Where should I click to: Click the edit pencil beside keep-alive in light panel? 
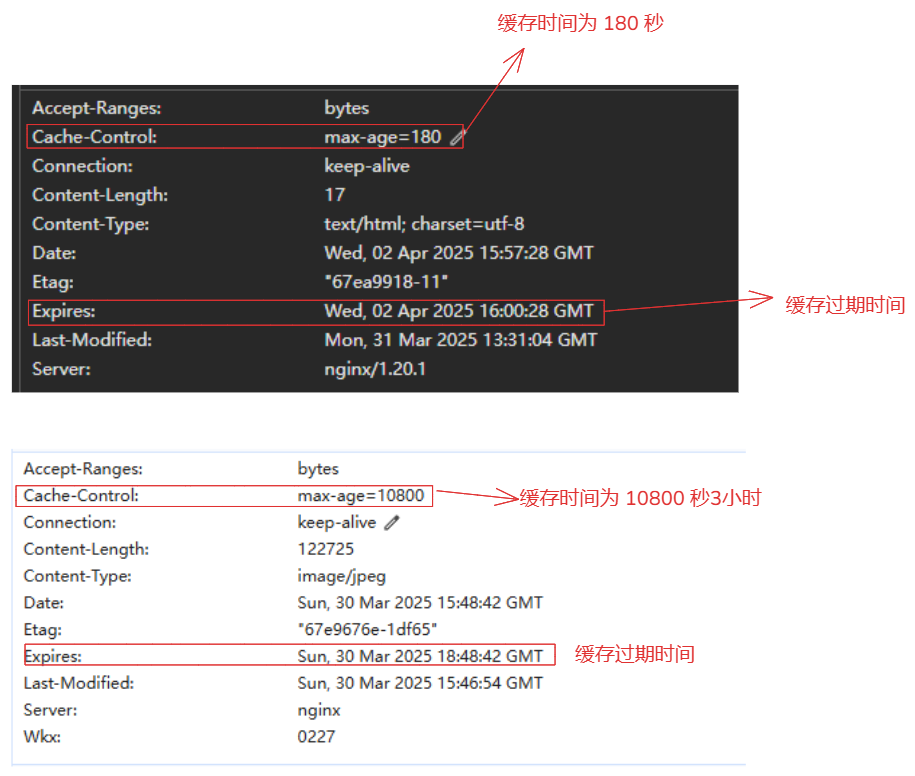pos(392,523)
